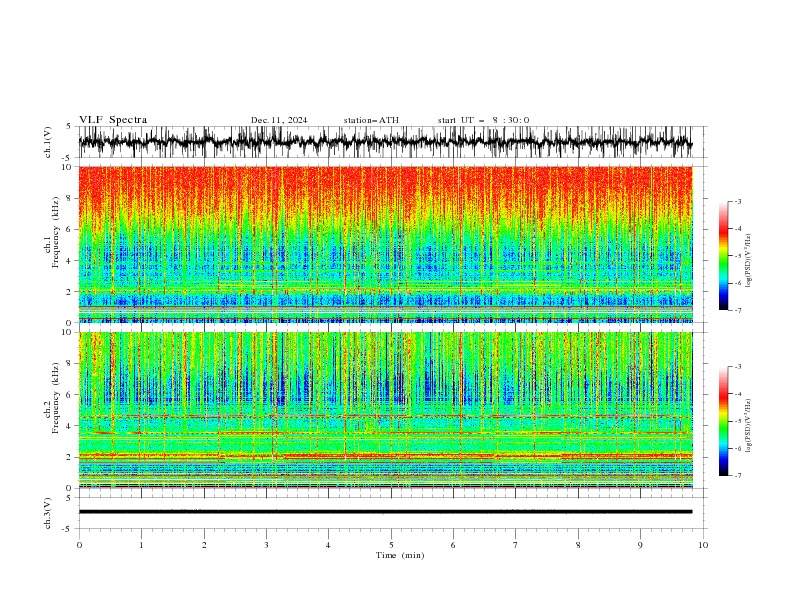This screenshot has height=612, width=792.
Task: Click the 'station=ATH' label
Action: click(x=371, y=120)
